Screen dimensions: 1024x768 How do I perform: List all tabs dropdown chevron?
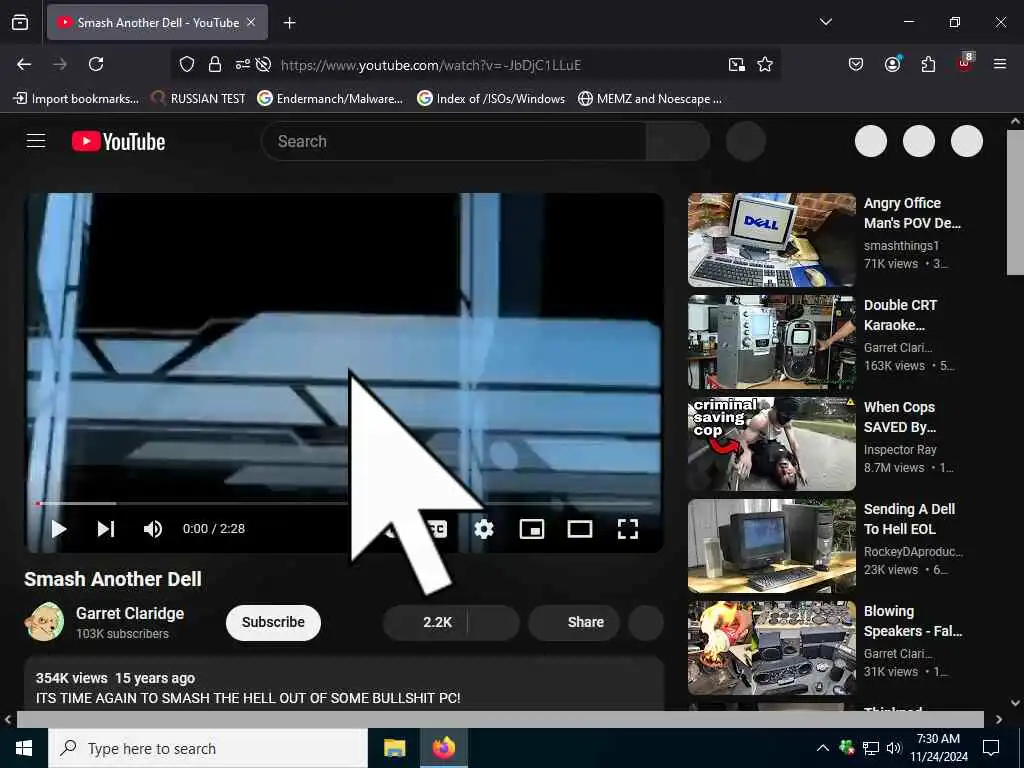(825, 22)
